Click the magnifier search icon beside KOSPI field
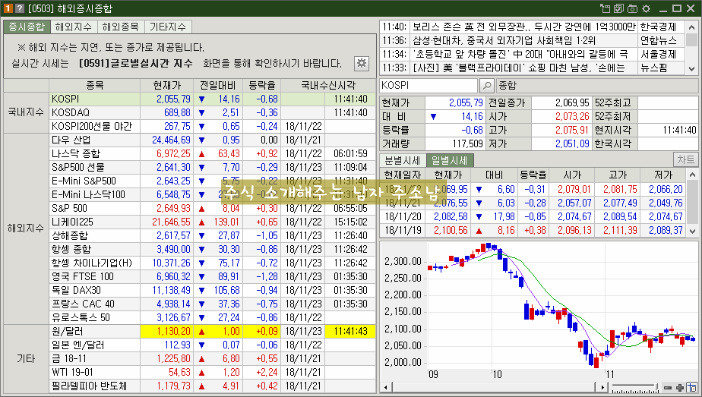Image resolution: width=702 pixels, height=397 pixels. point(487,85)
